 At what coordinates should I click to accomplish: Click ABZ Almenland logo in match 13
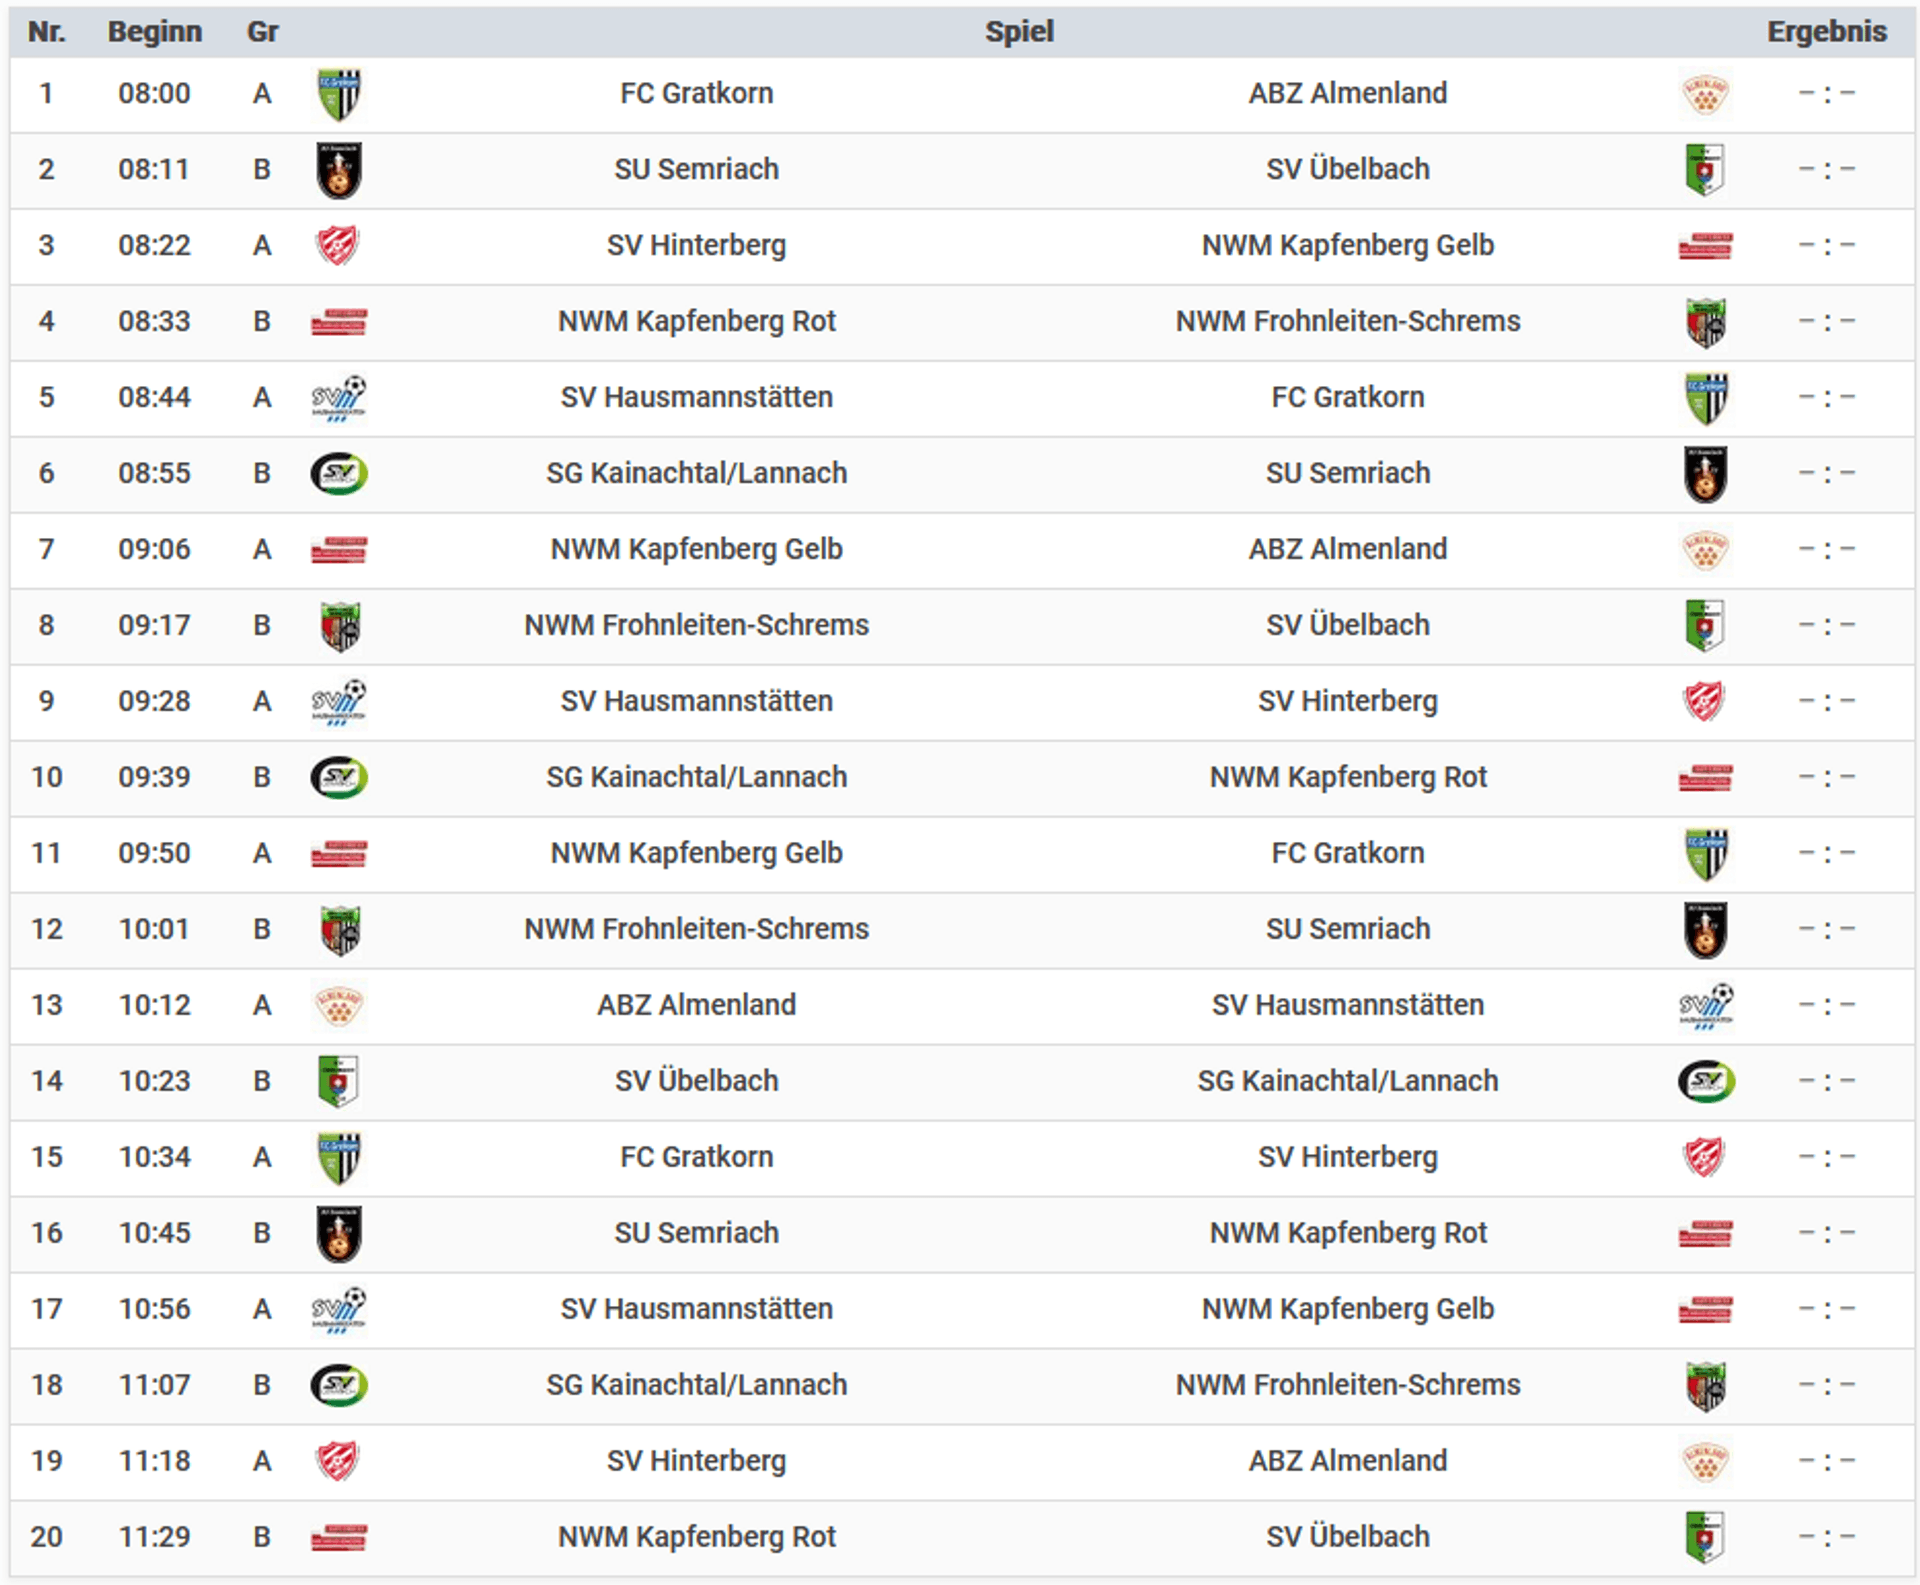coord(339,1006)
